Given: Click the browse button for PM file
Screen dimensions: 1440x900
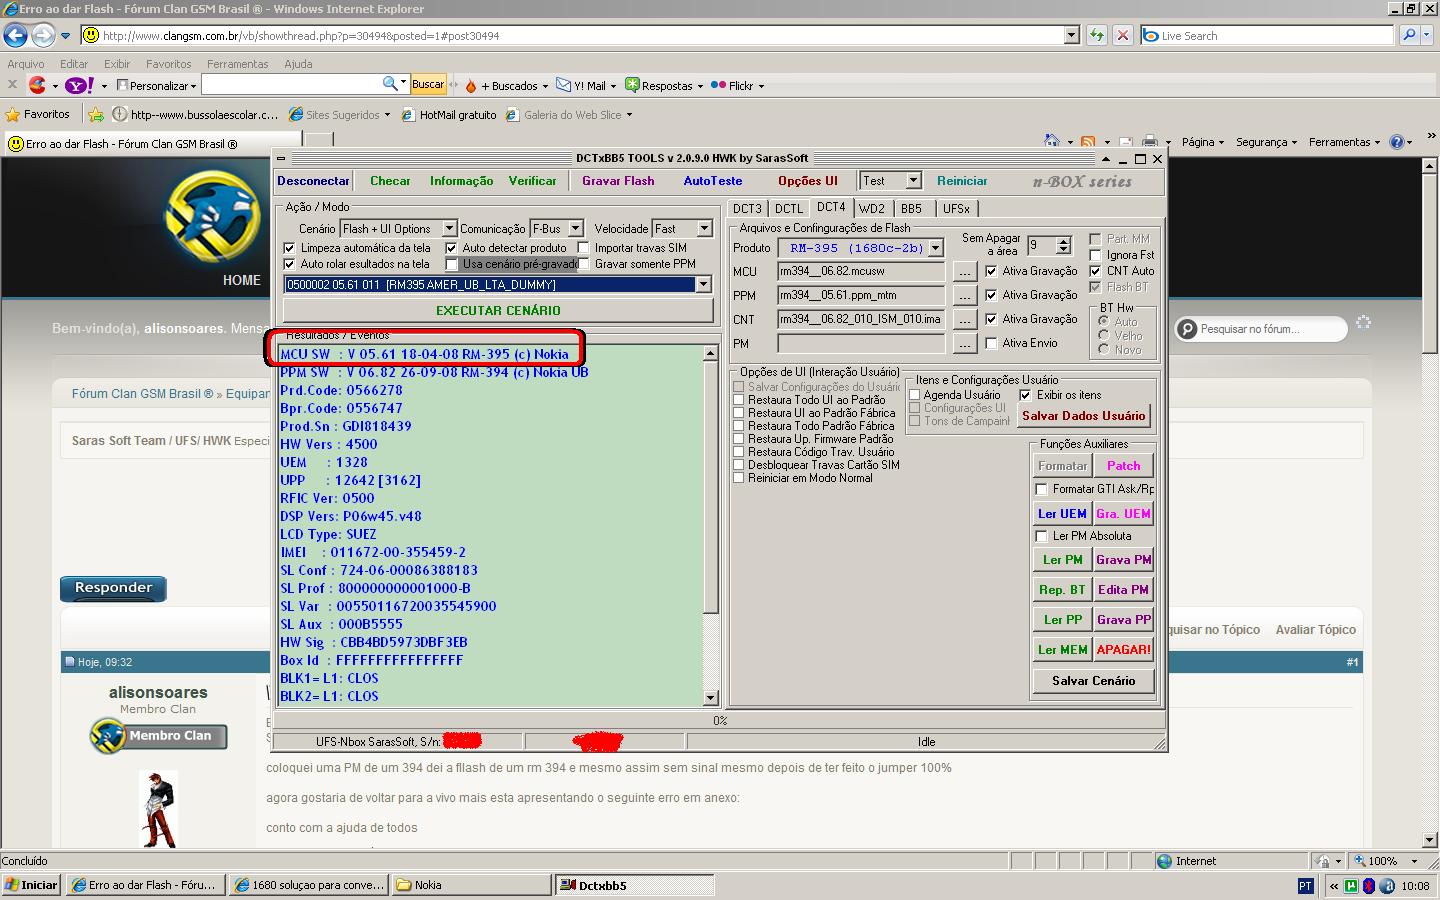Looking at the screenshot, I should [x=964, y=343].
